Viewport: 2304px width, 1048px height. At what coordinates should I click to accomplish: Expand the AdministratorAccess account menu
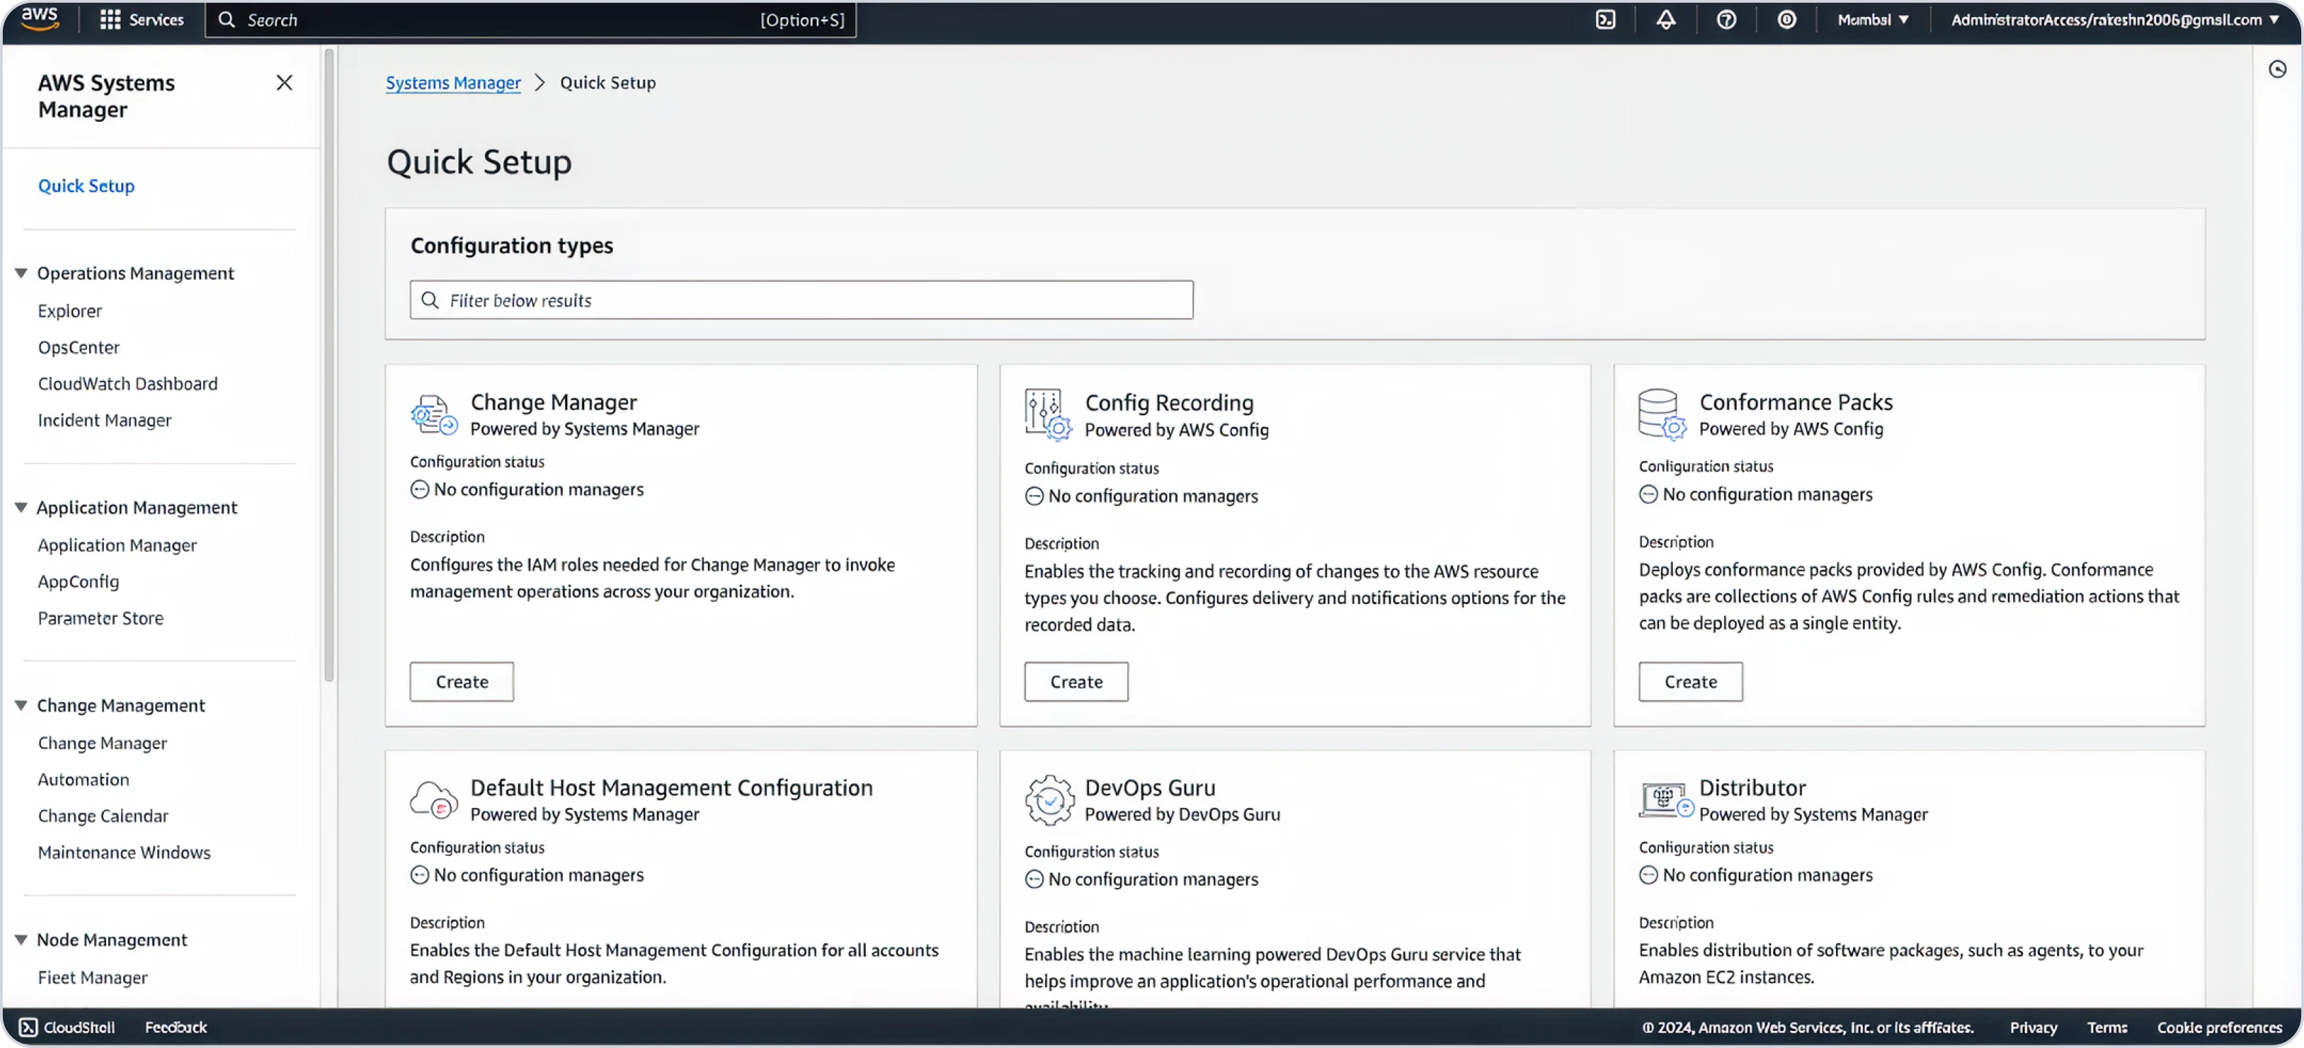[x=2114, y=20]
